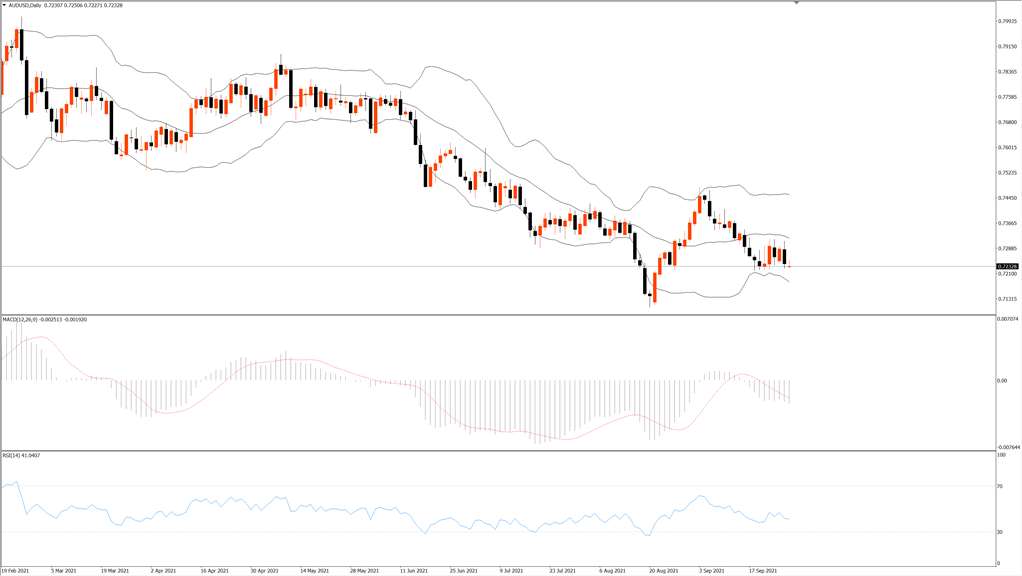
Task: Click the RSI 70 level label
Action: 1000,486
